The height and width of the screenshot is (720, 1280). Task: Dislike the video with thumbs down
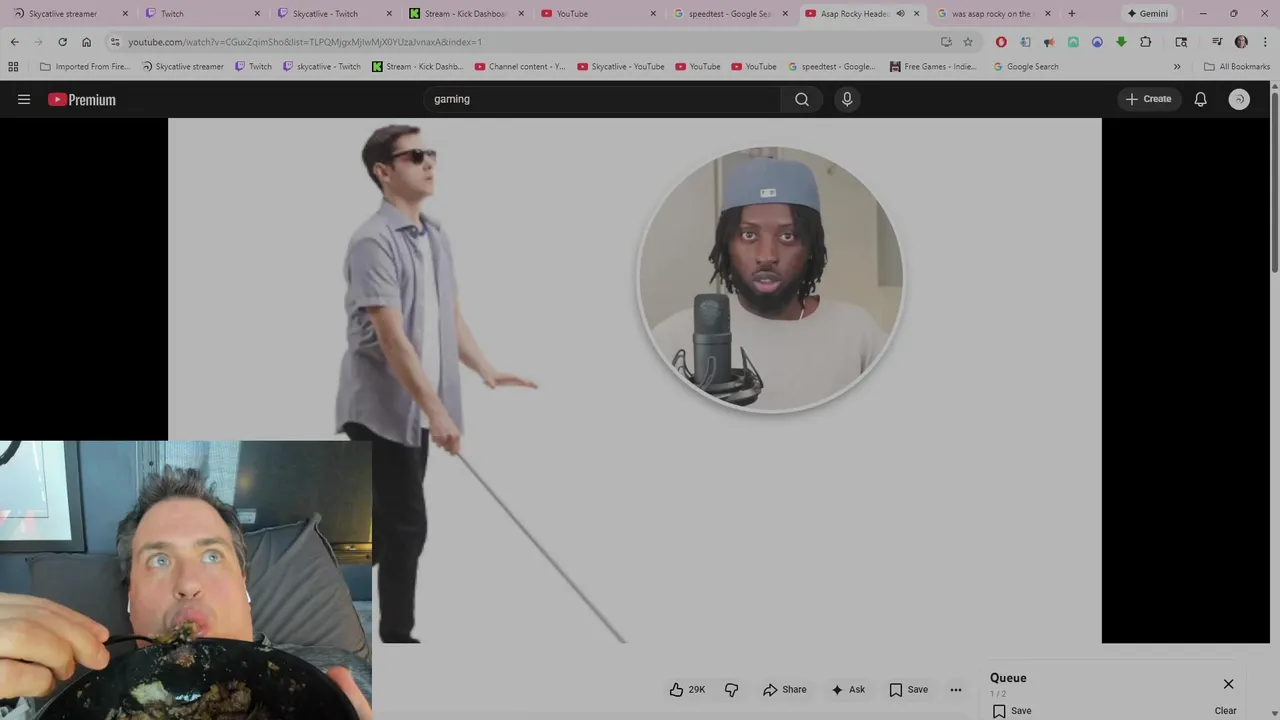pos(732,689)
